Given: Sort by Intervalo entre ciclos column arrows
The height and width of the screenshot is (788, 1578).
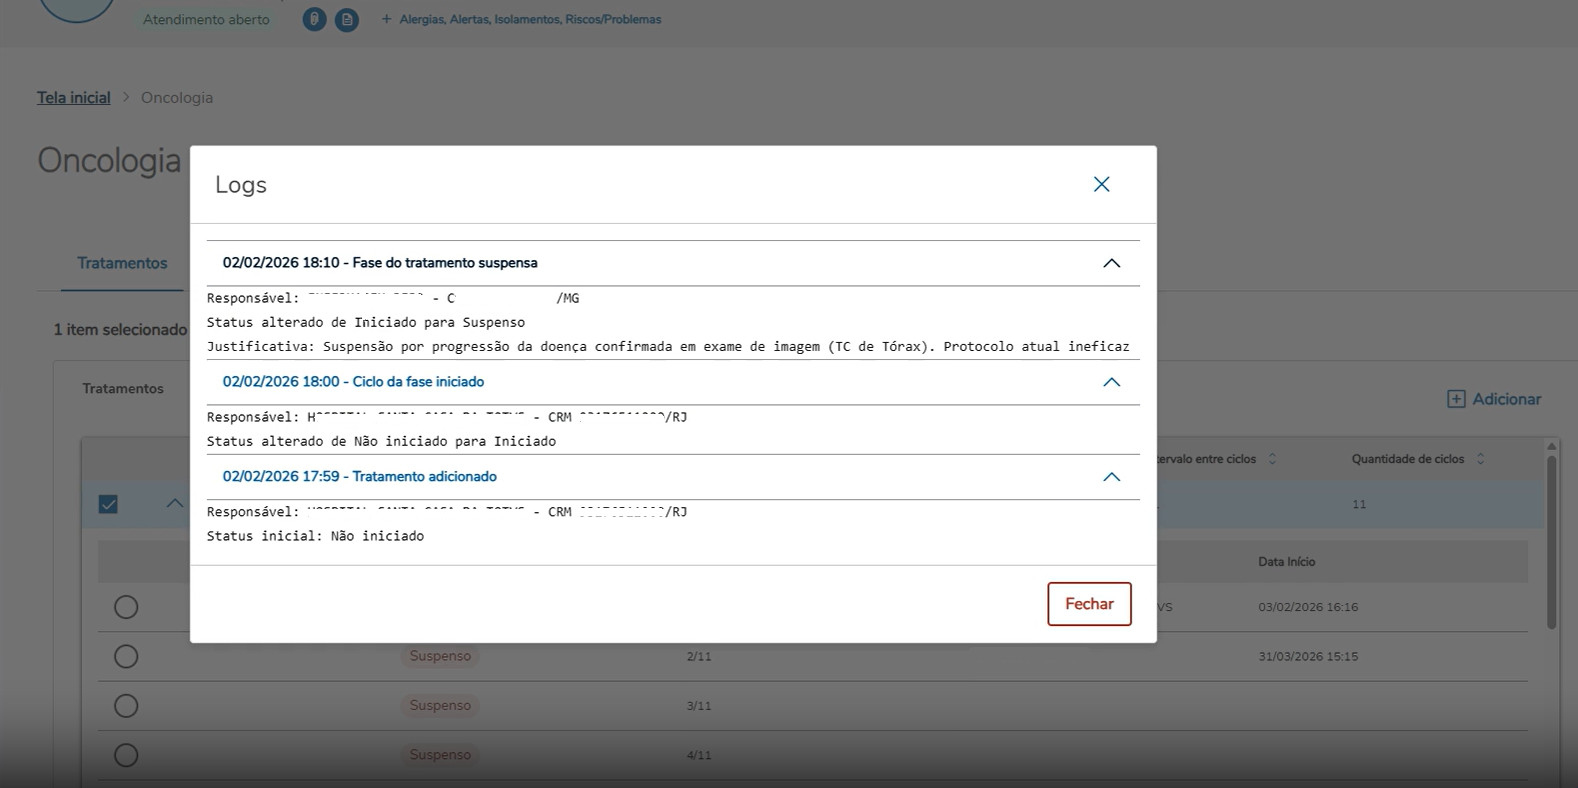Looking at the screenshot, I should tap(1272, 459).
